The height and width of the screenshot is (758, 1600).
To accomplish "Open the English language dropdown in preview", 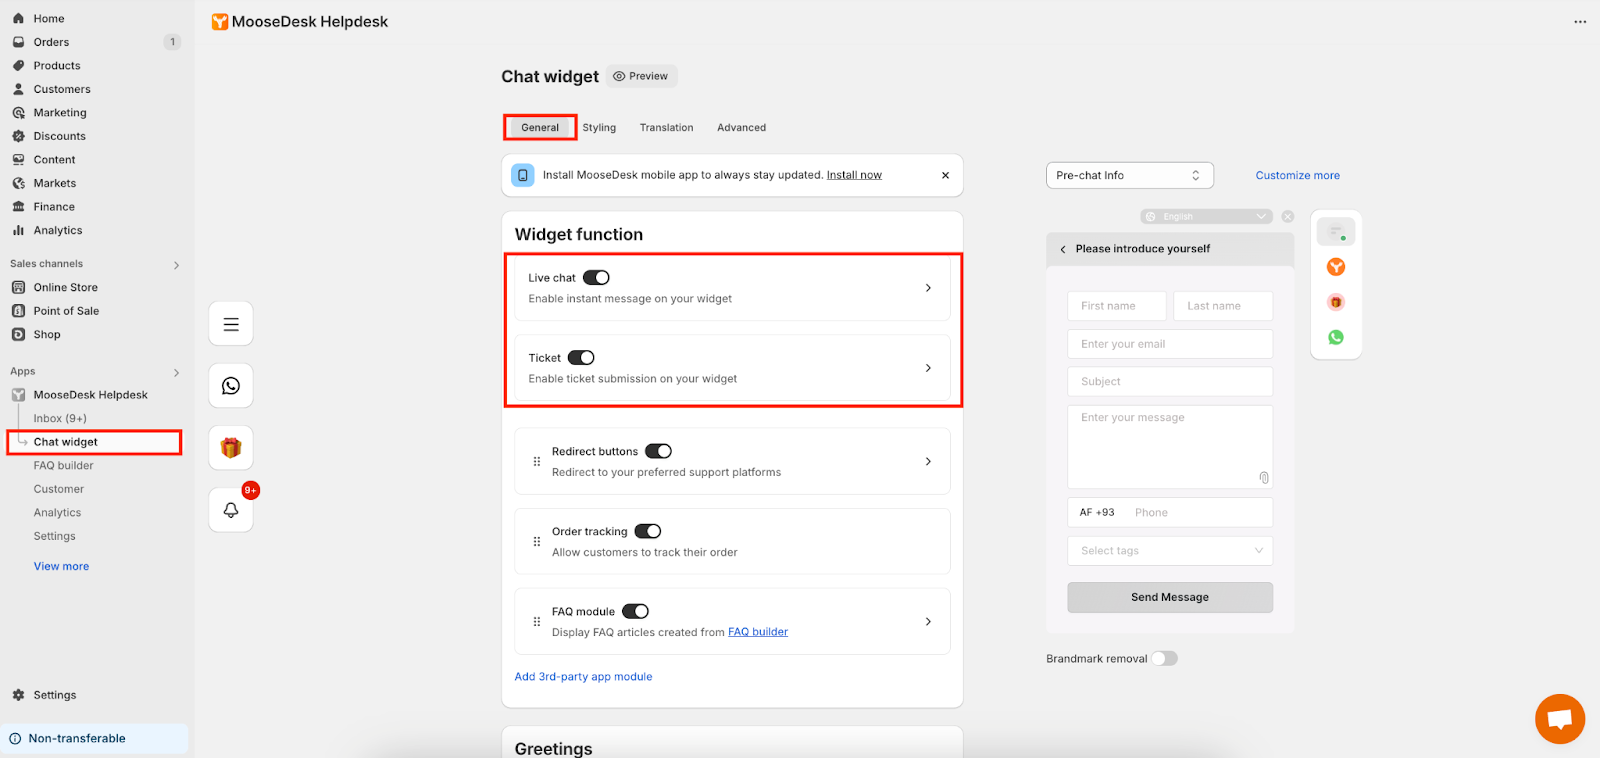I will pyautogui.click(x=1206, y=216).
